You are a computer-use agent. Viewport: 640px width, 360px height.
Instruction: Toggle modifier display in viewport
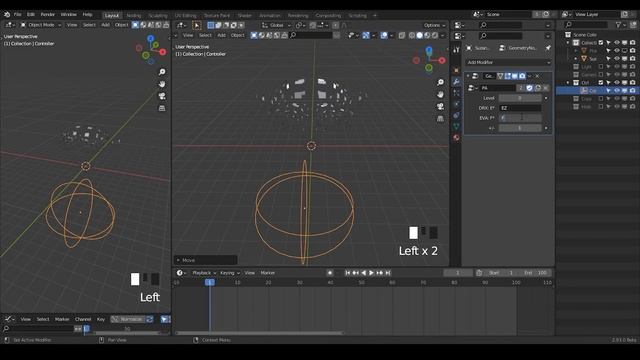(515, 76)
